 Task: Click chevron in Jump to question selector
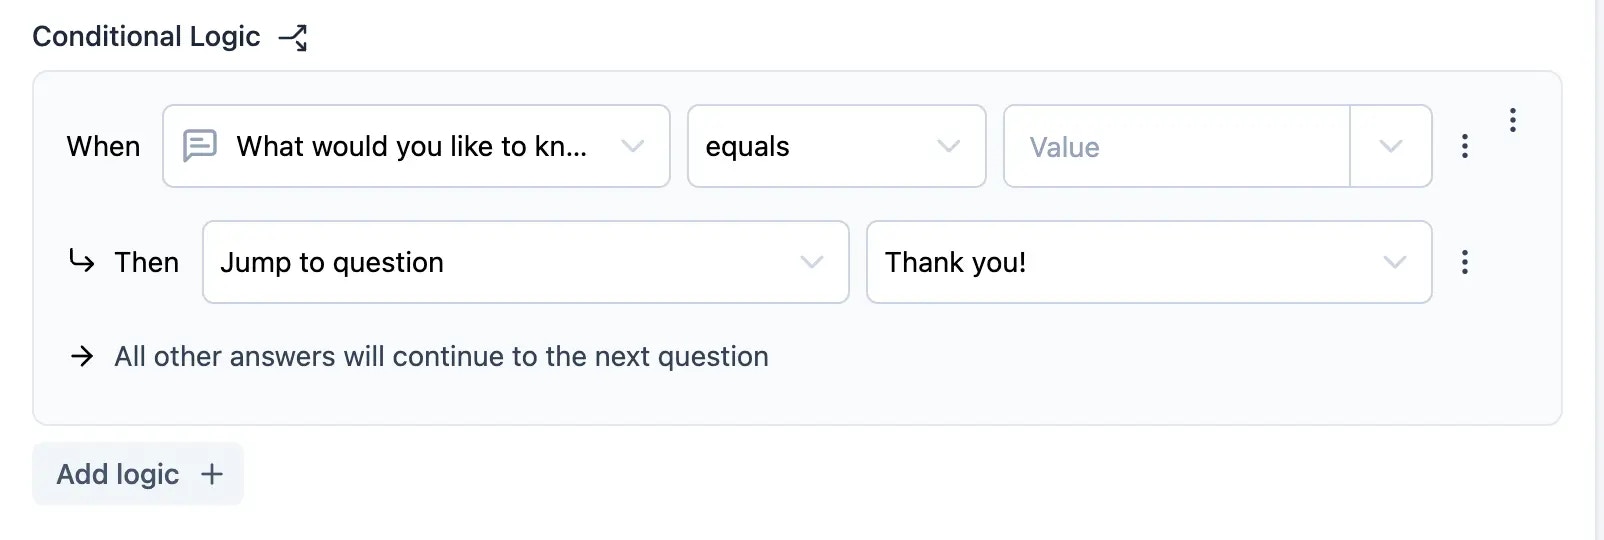tap(811, 262)
